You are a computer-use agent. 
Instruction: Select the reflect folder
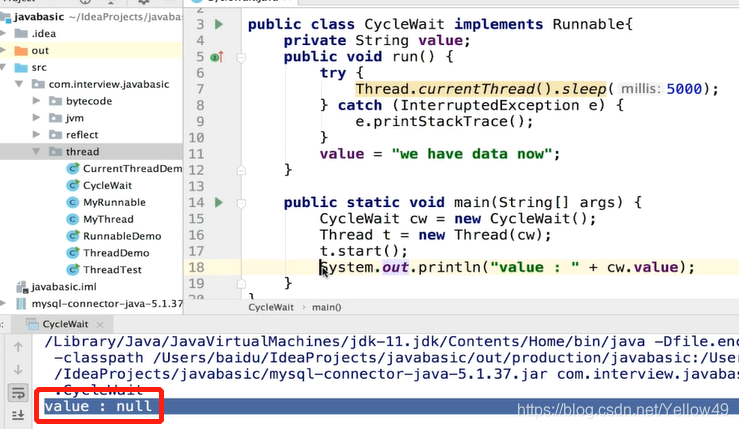(x=82, y=135)
